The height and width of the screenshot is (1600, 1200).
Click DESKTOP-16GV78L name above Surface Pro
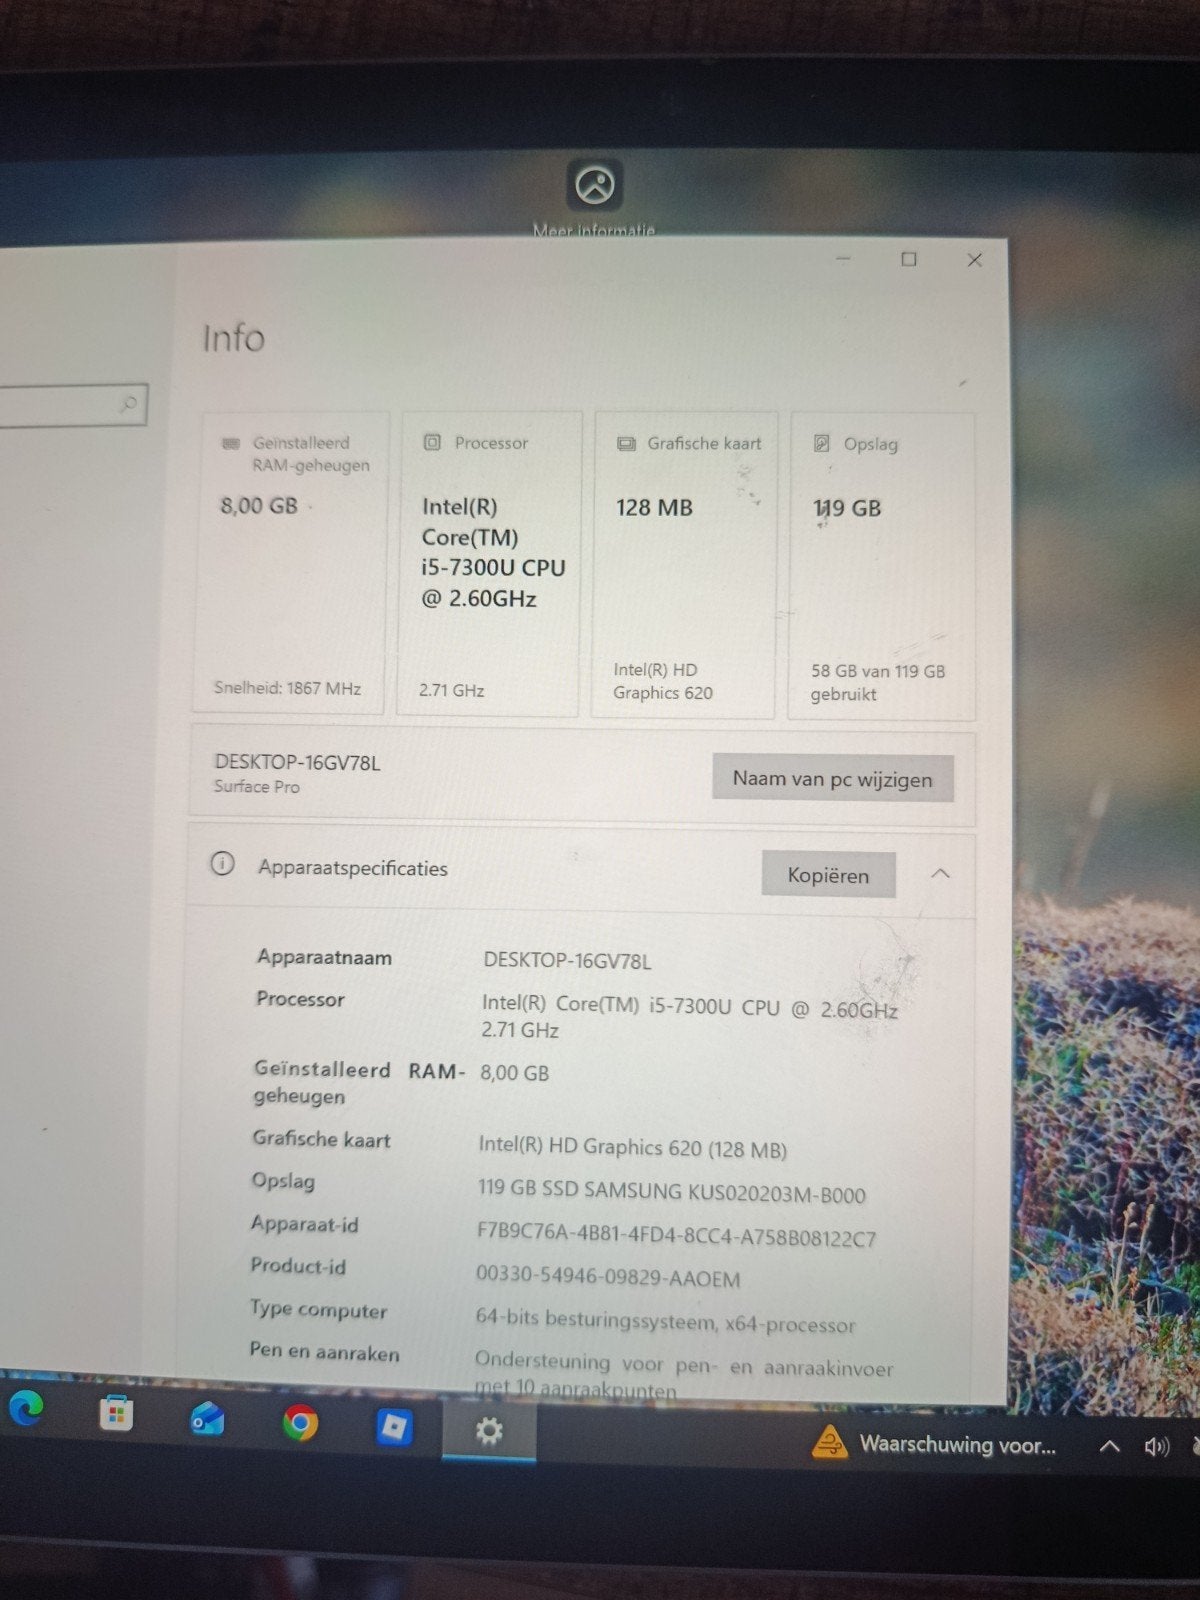click(x=298, y=762)
